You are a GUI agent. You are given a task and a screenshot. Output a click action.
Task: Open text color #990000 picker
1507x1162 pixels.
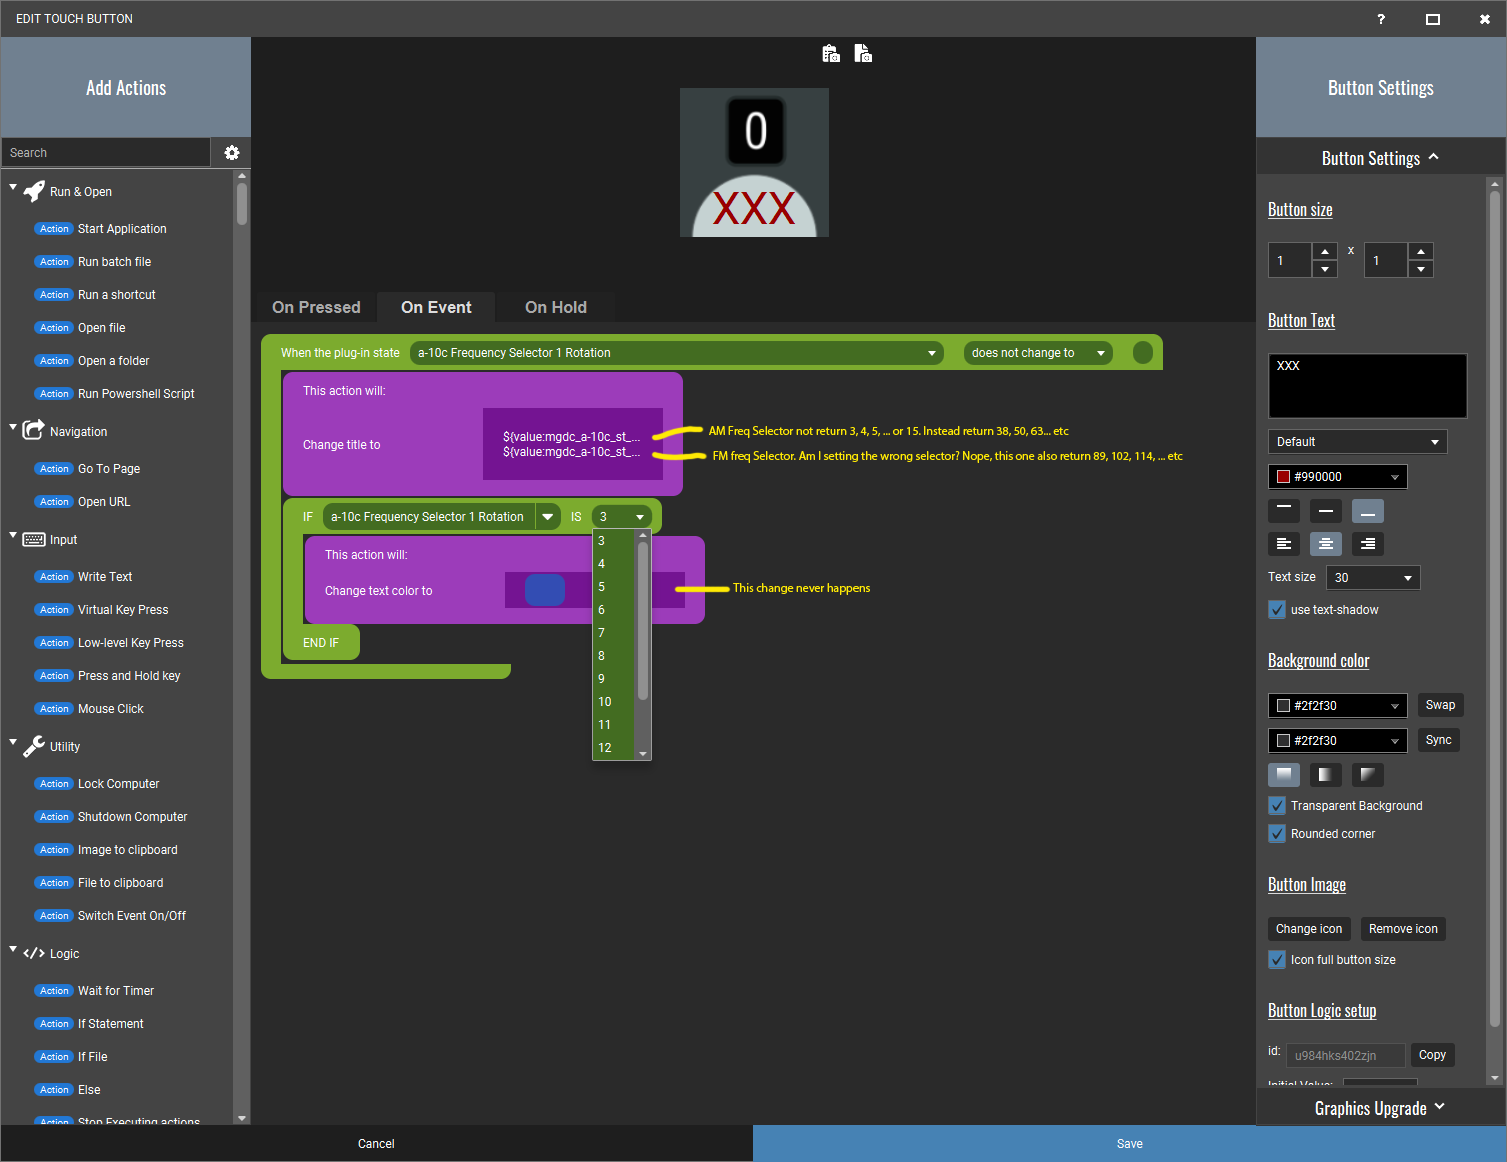pyautogui.click(x=1337, y=477)
